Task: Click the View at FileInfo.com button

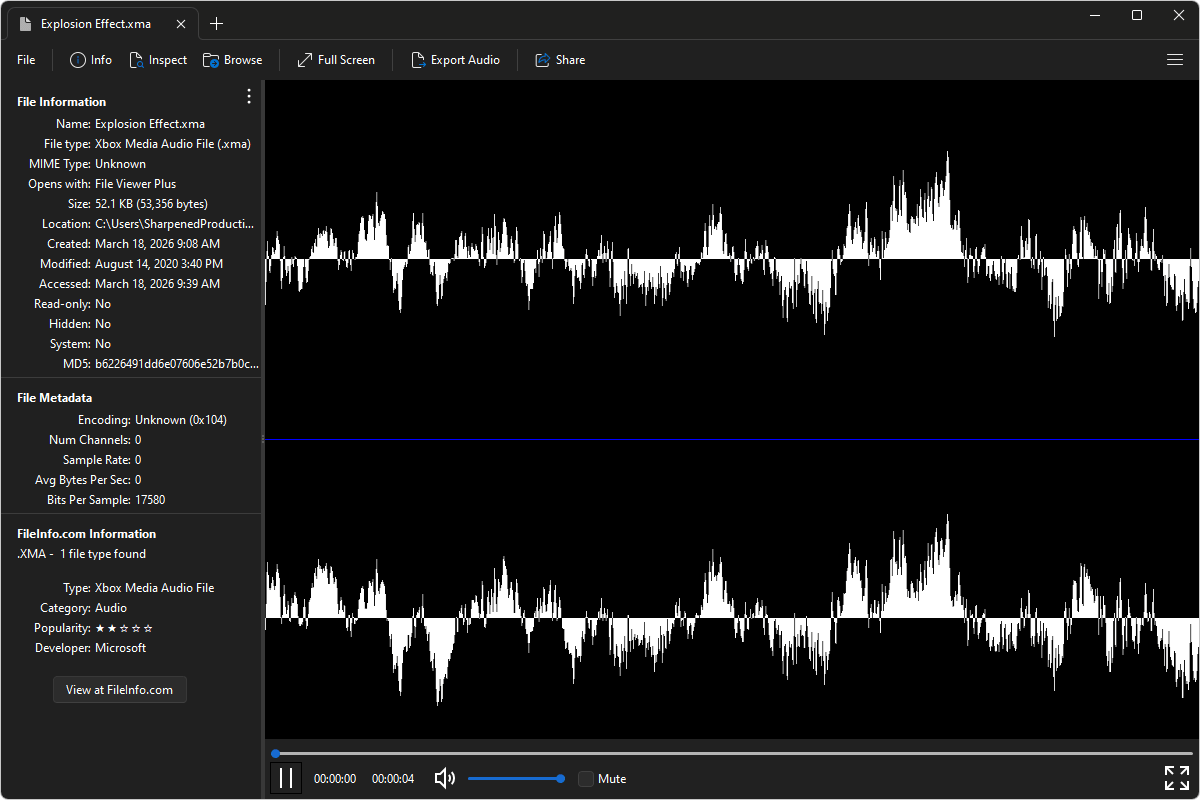Action: point(119,689)
